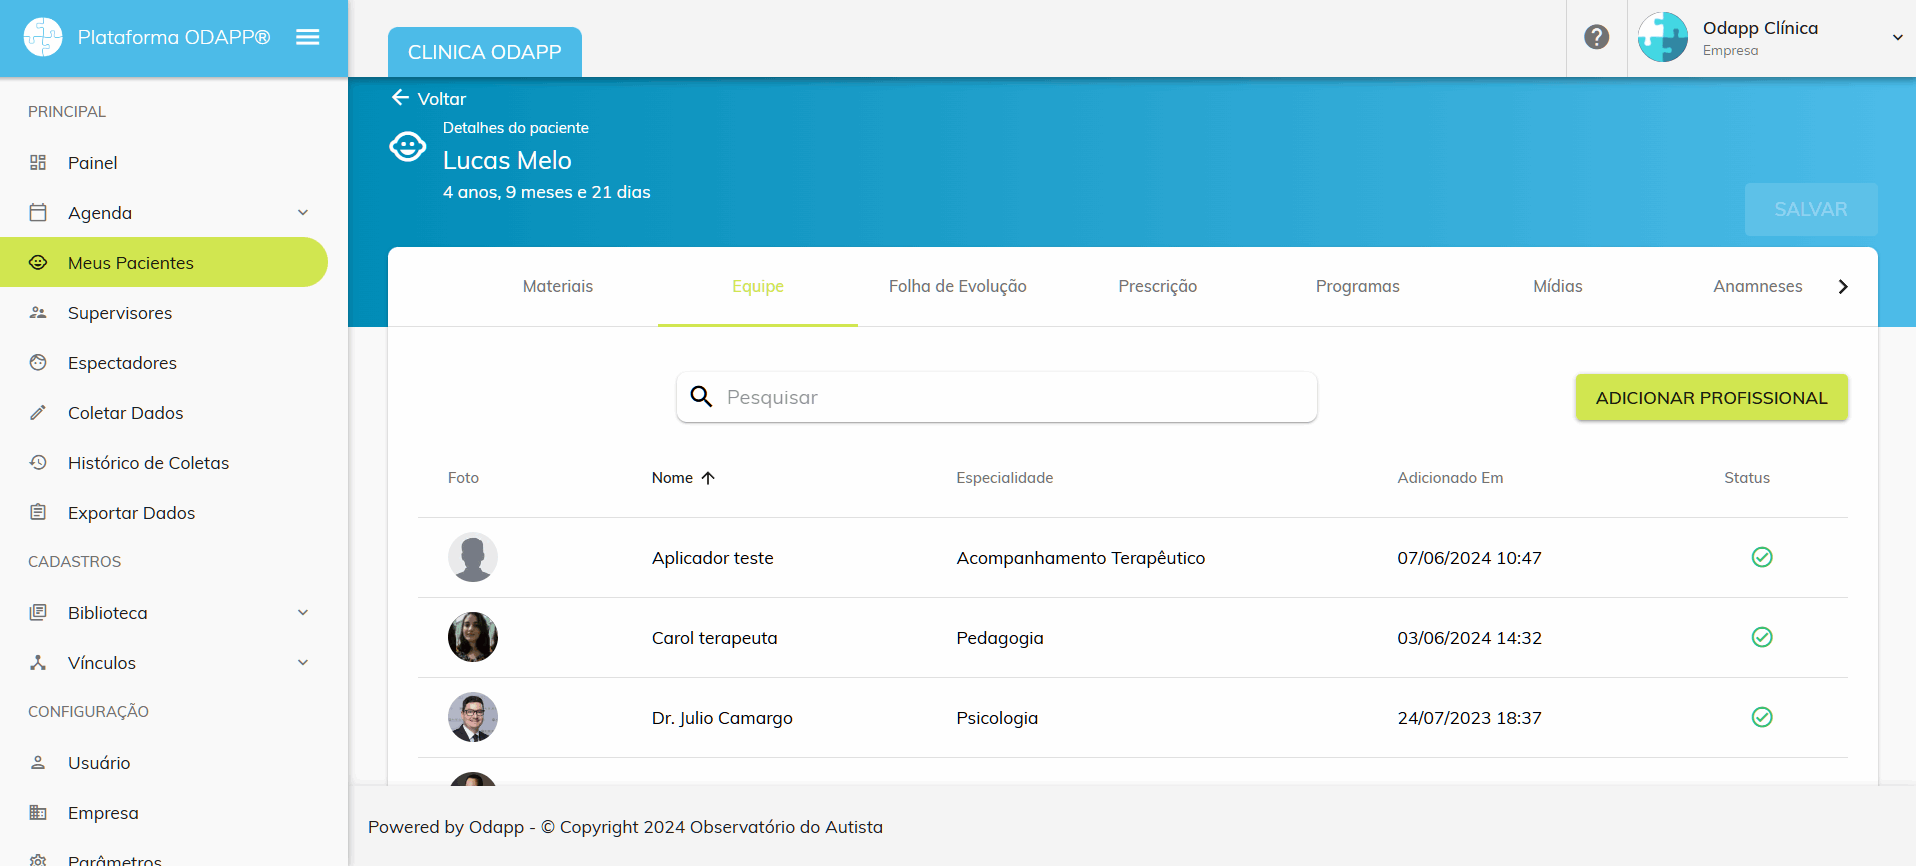Expand the Biblioteca submenu chevron

pyautogui.click(x=303, y=612)
